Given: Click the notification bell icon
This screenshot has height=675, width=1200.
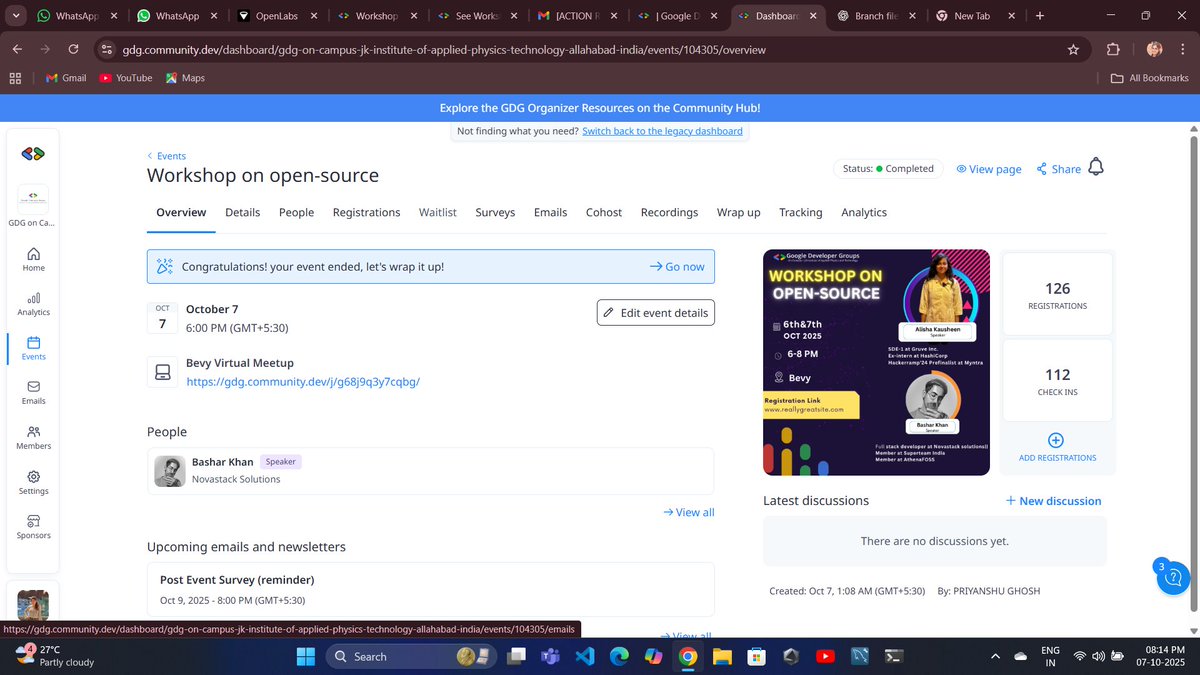Looking at the screenshot, I should [x=1096, y=167].
